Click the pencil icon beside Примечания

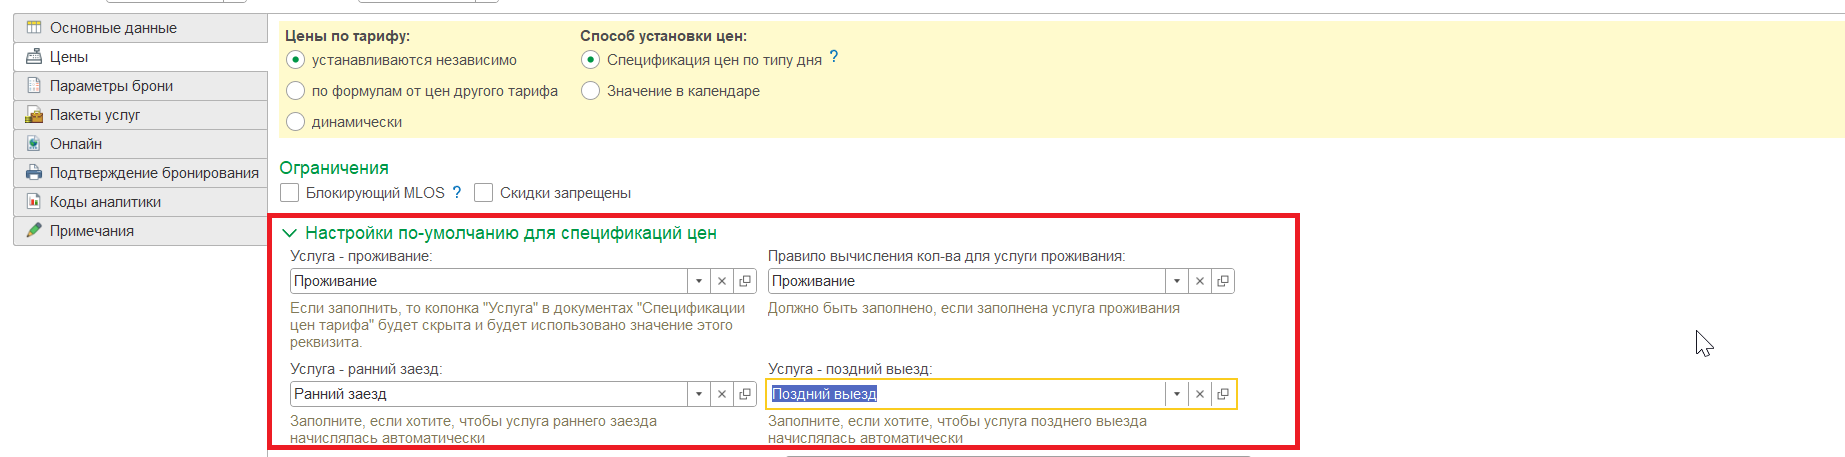pos(34,231)
